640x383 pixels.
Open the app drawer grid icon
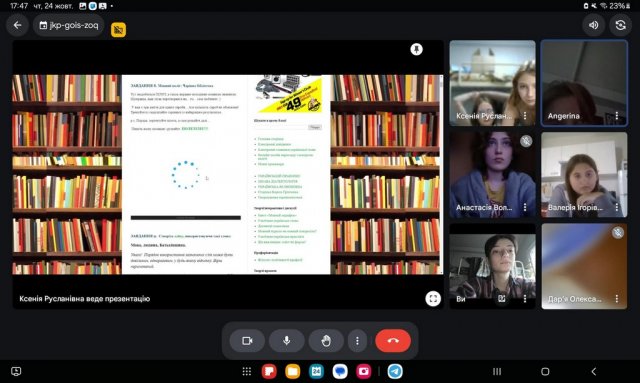[x=247, y=371]
